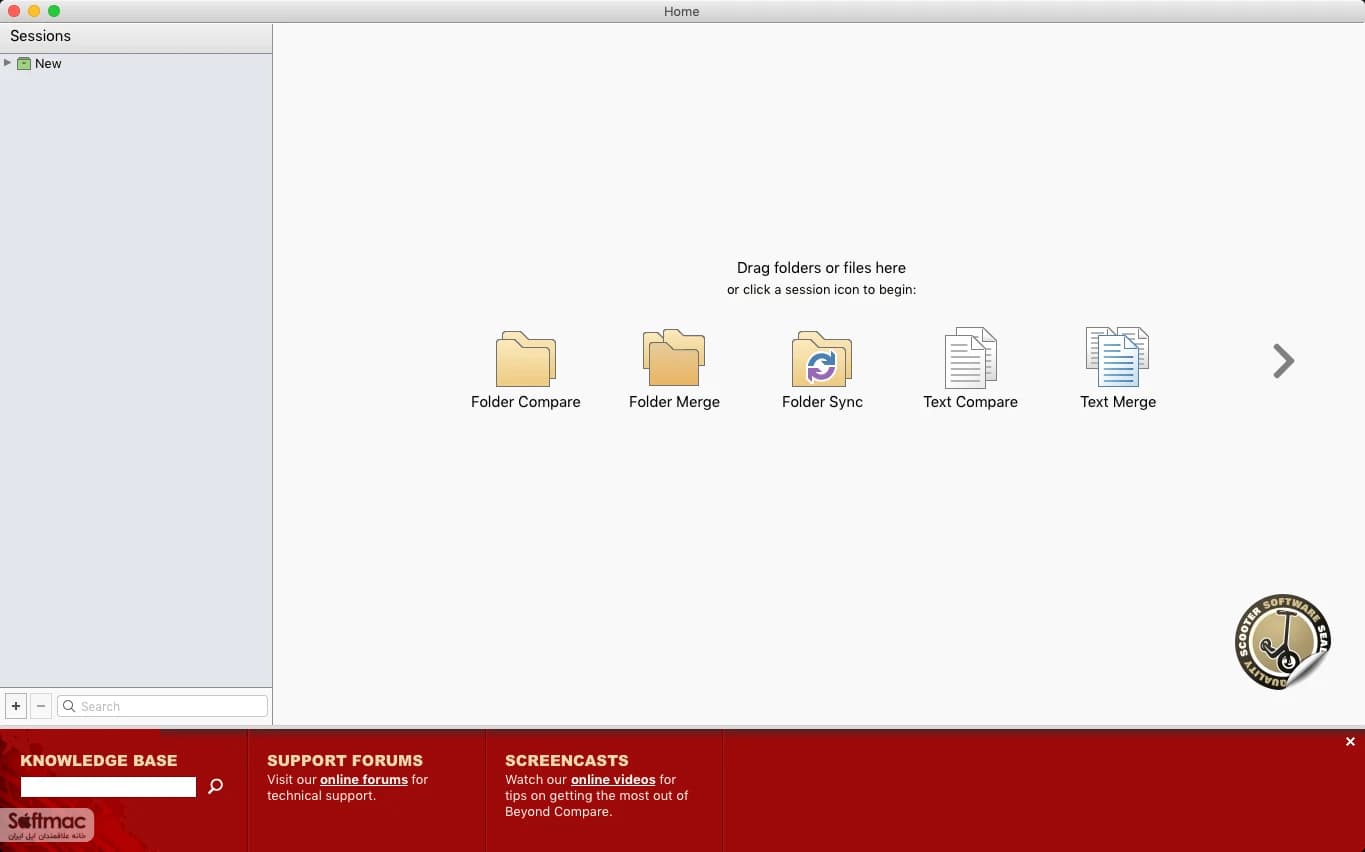Click the Support Forums heading
The width and height of the screenshot is (1365, 852).
[x=345, y=760]
